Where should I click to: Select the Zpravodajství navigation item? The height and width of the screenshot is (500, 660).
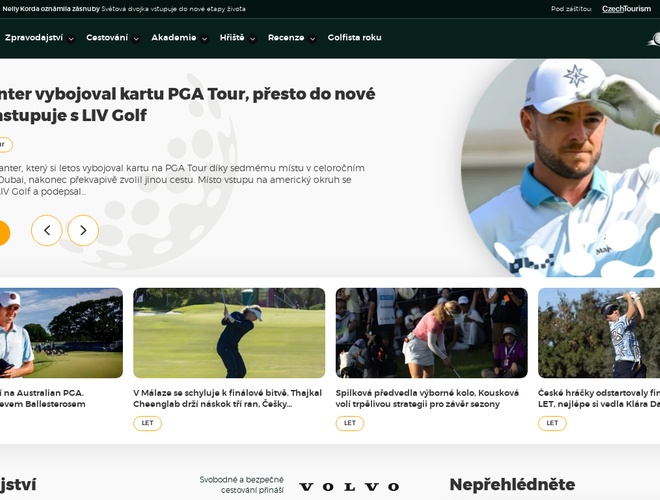[34, 37]
